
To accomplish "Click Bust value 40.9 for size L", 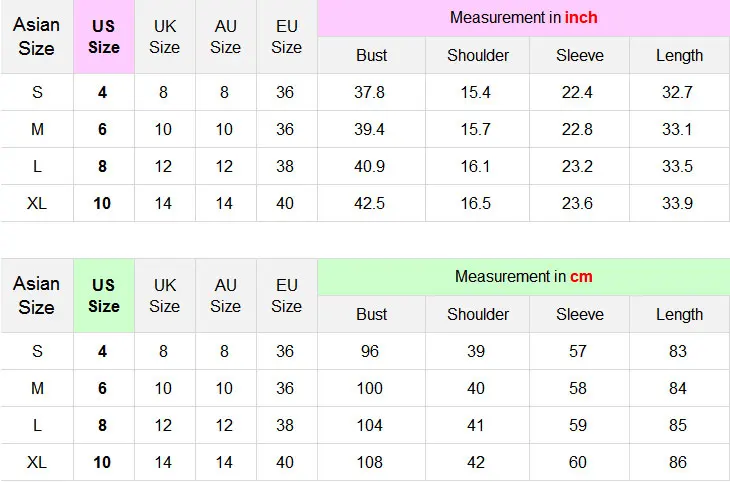I will click(369, 166).
